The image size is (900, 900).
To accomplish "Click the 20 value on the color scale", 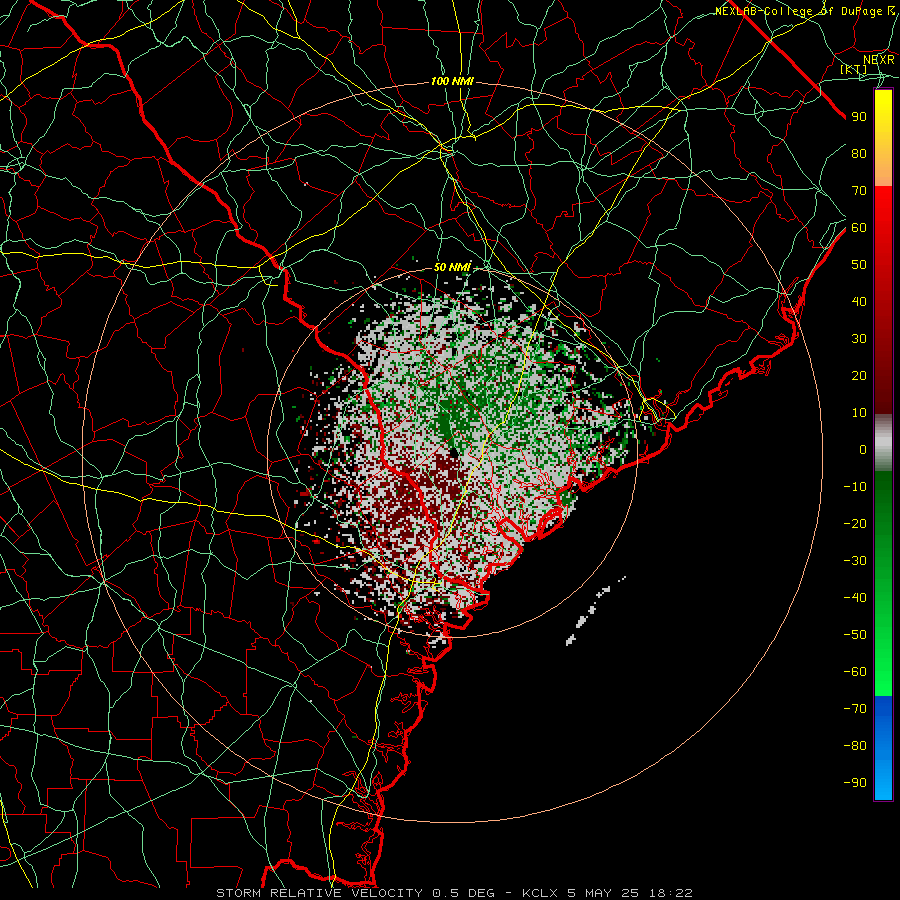I will [859, 376].
